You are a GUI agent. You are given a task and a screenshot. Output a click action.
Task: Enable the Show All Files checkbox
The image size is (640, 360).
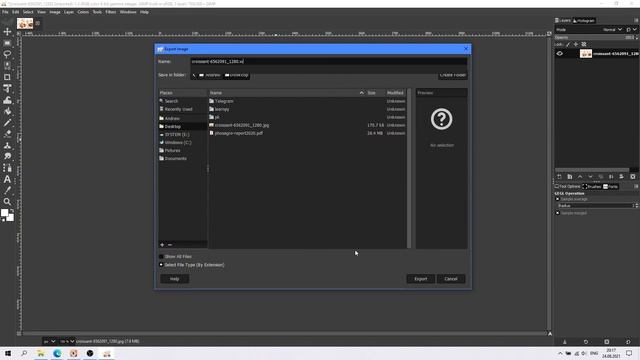click(161, 256)
